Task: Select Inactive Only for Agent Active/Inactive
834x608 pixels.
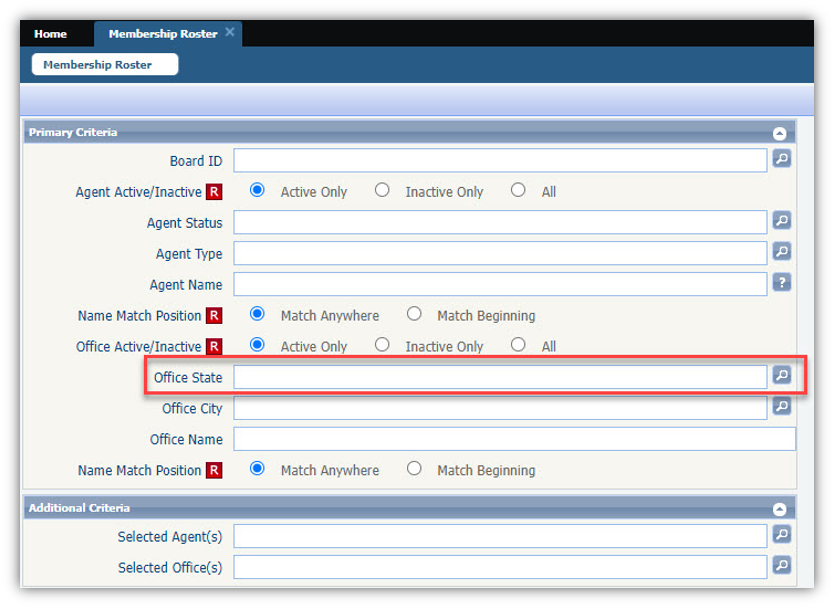Action: 382,190
